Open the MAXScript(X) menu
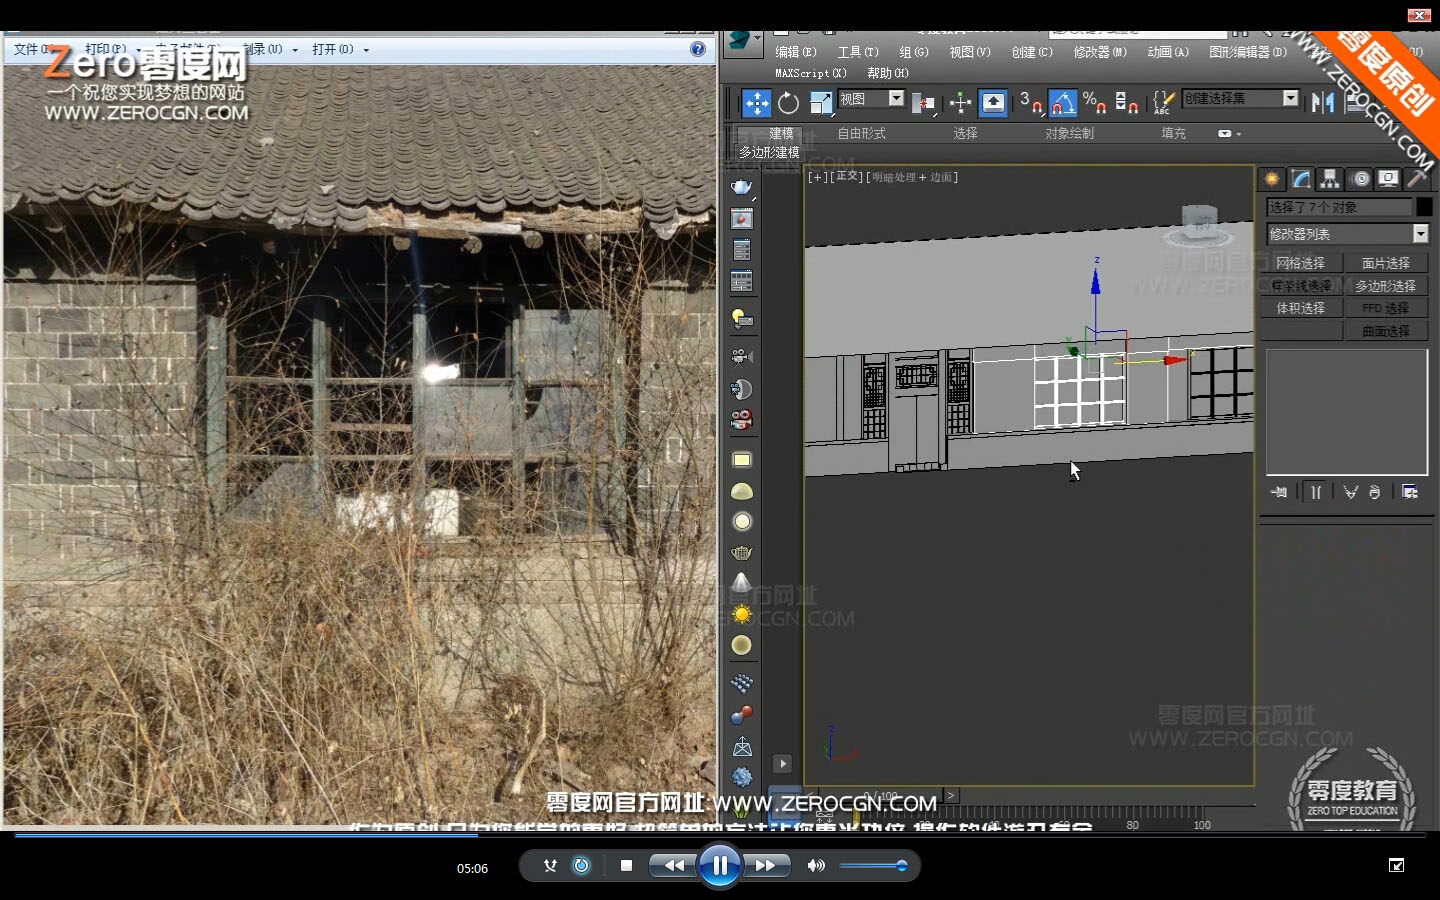 [x=811, y=73]
